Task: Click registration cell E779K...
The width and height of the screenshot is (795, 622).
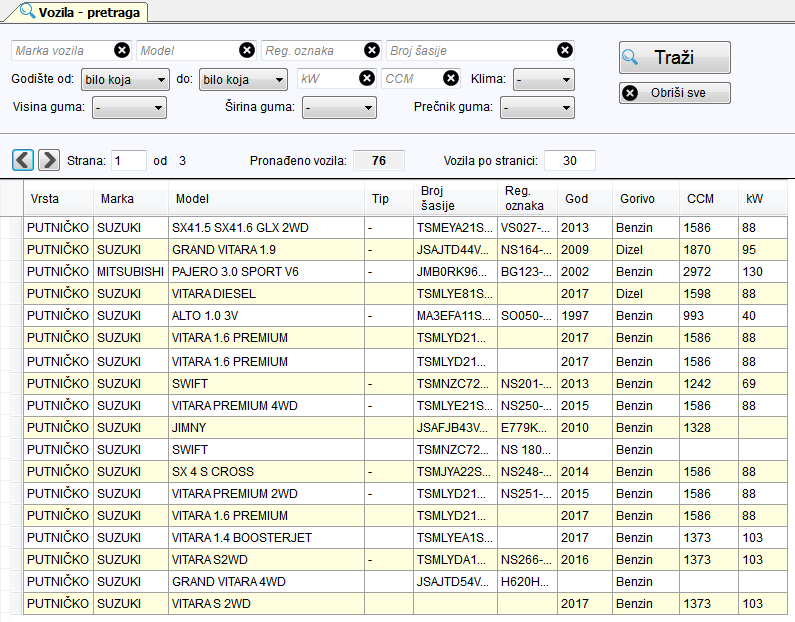Action: click(527, 427)
